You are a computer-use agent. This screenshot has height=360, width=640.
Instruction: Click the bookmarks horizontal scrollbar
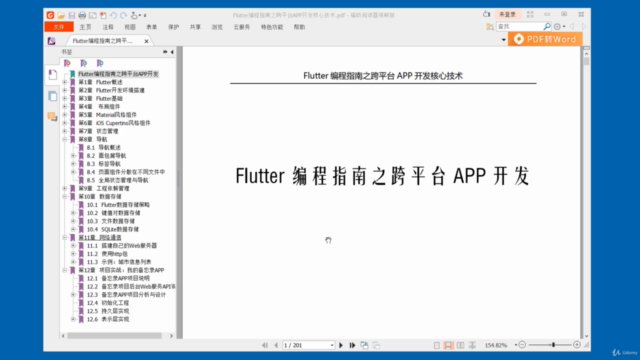click(x=114, y=336)
